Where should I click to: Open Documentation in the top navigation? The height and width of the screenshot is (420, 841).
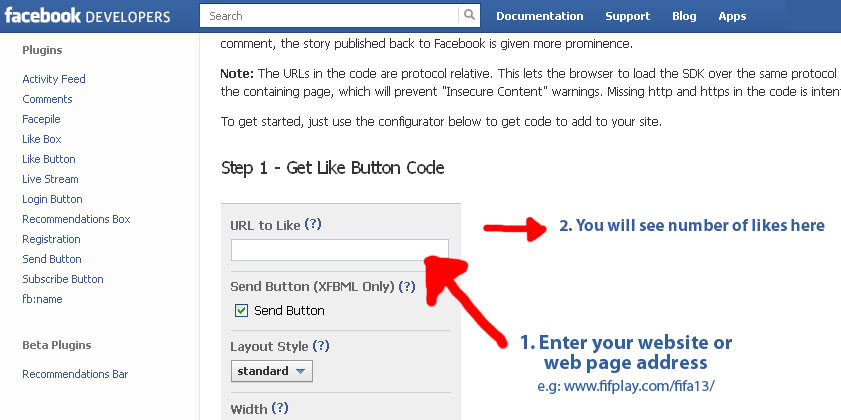tap(540, 16)
